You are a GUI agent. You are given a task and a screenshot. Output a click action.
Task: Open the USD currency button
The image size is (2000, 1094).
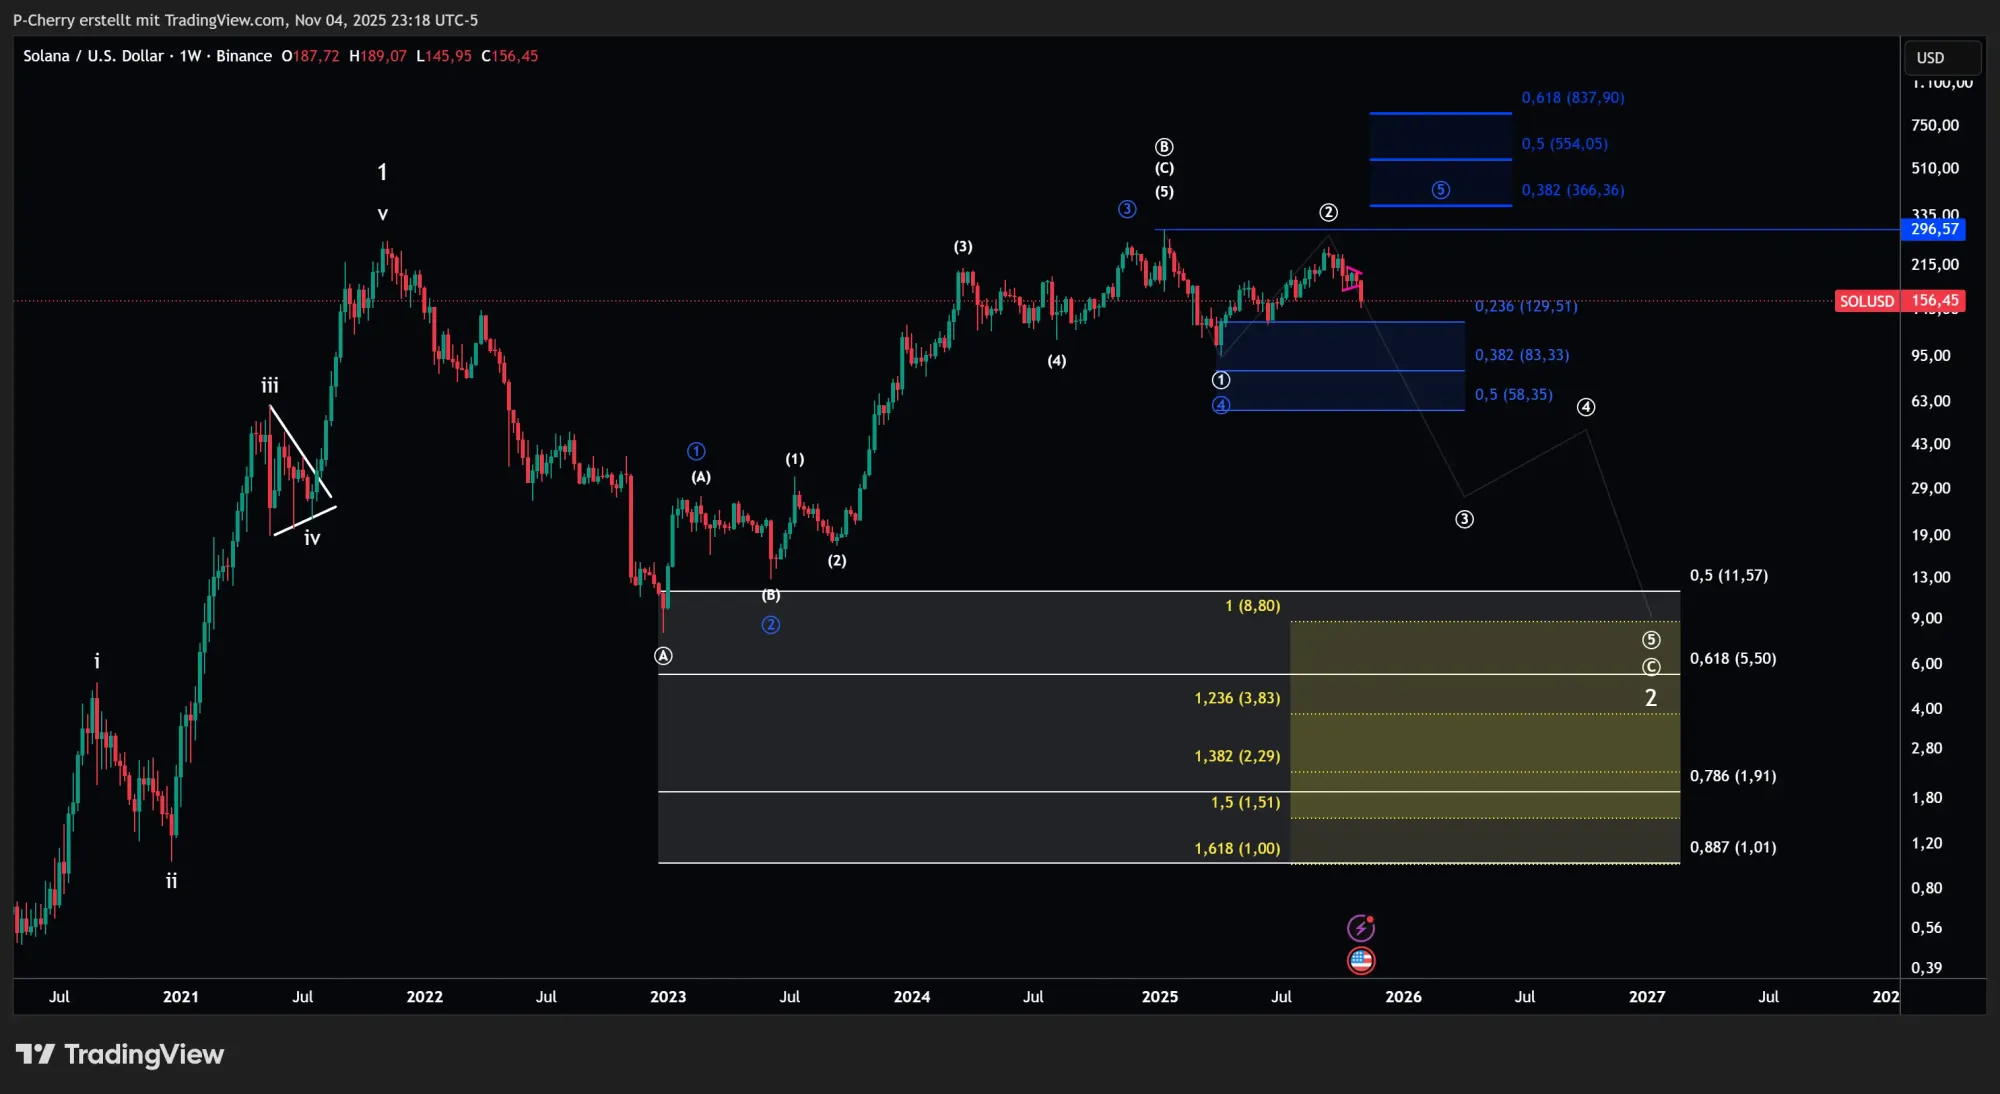[1941, 57]
